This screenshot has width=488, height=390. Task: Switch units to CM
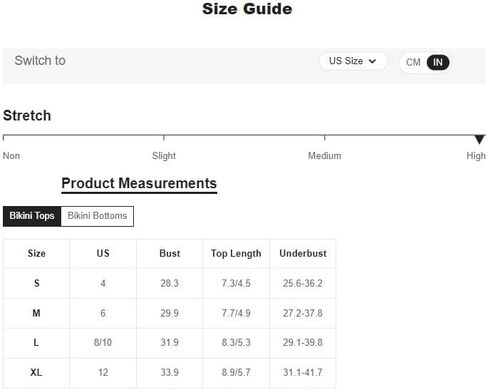pyautogui.click(x=413, y=62)
